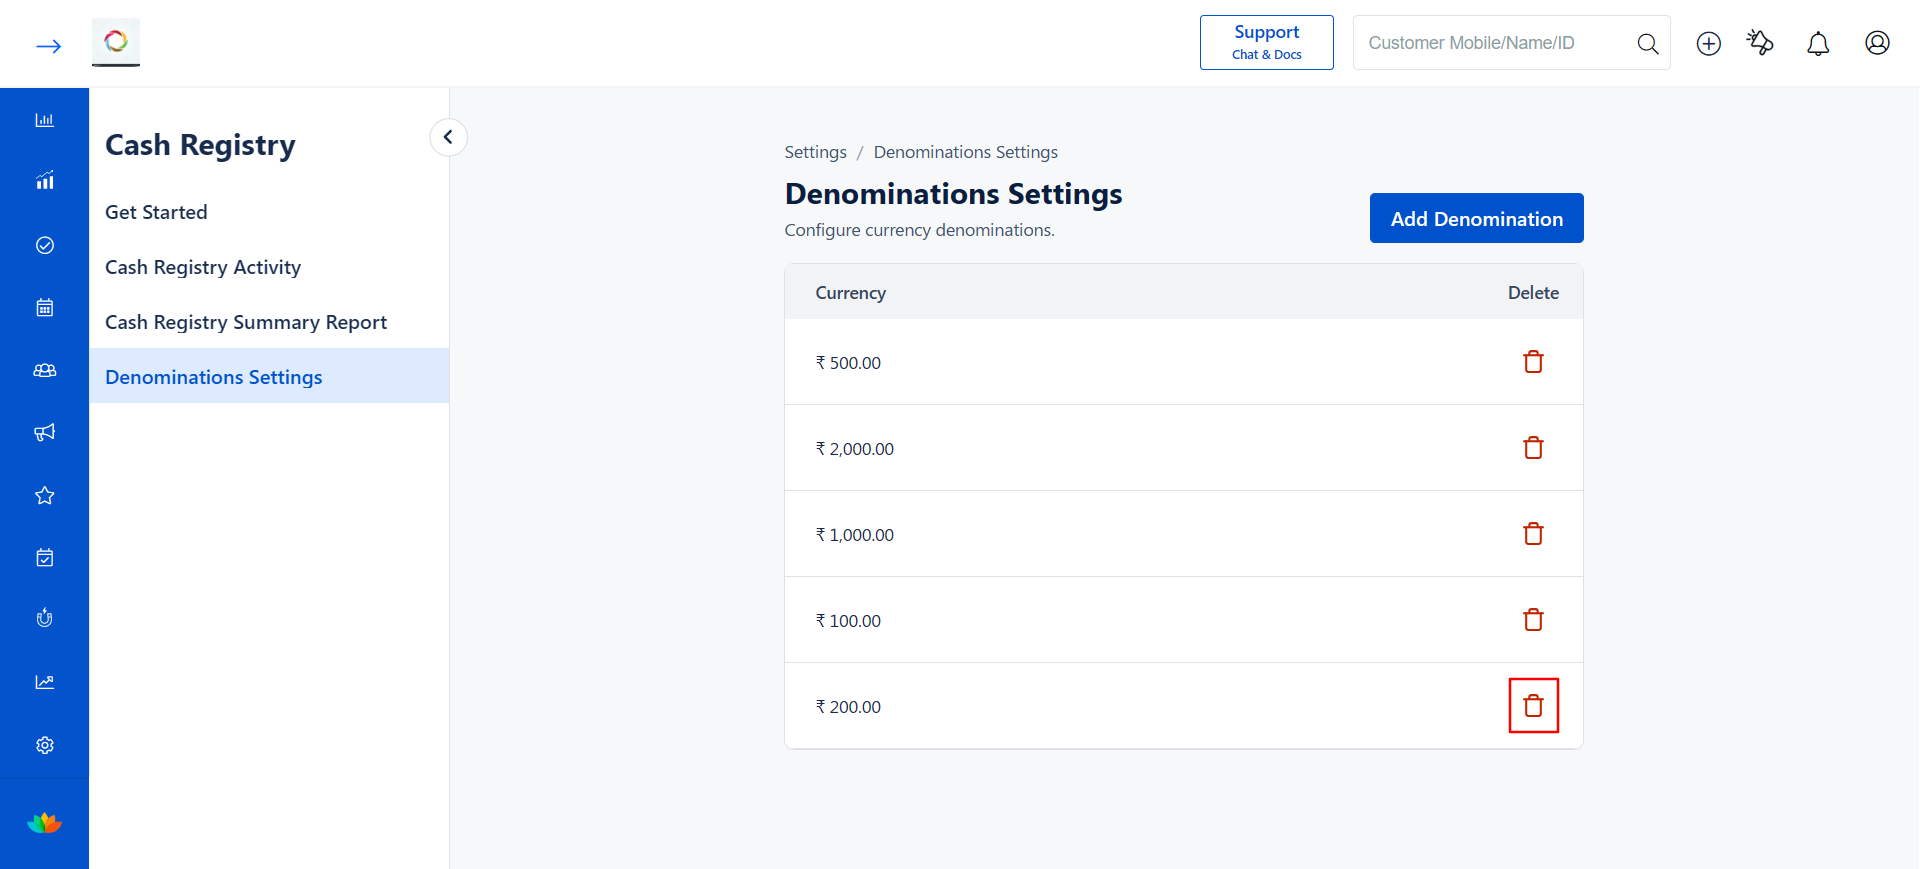The height and width of the screenshot is (869, 1920).
Task: Select Denominations Settings menu item
Action: [269, 376]
